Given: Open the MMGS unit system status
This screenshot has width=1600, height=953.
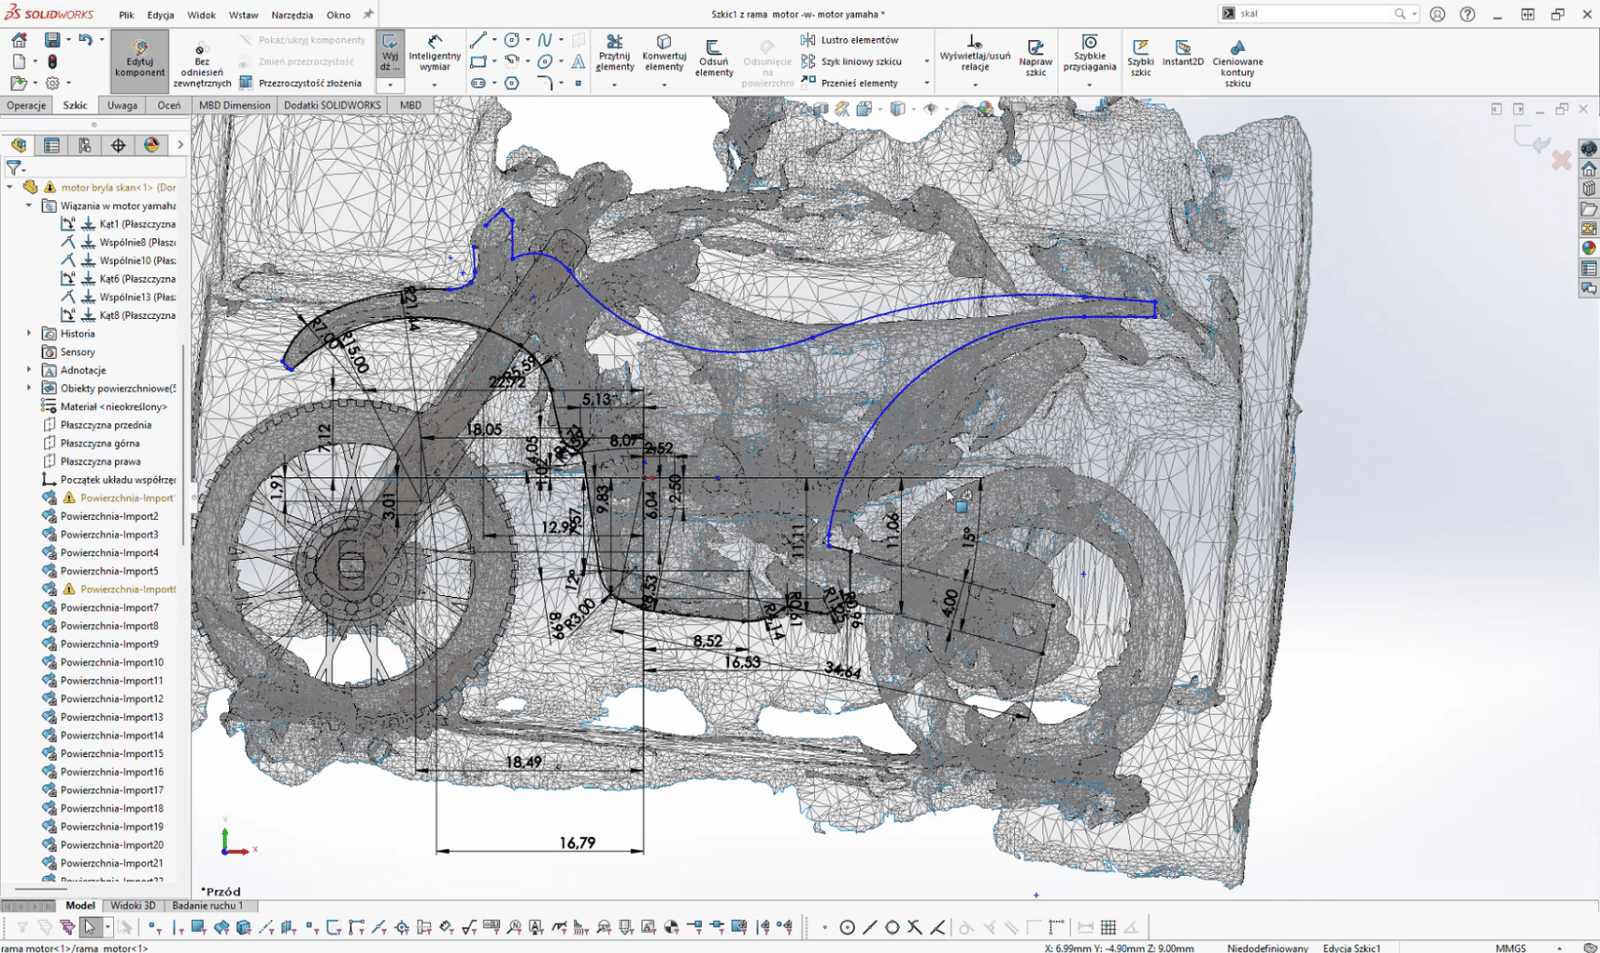Looking at the screenshot, I should point(1511,947).
